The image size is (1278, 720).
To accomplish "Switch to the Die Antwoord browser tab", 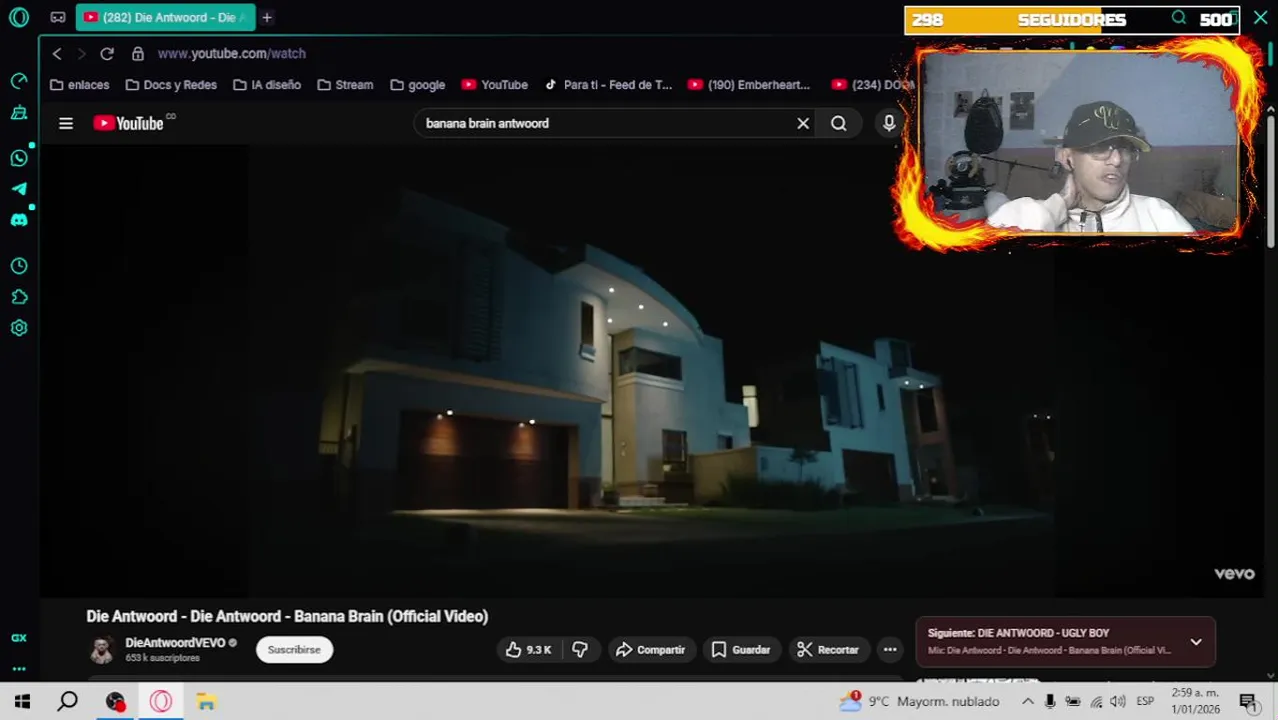I will point(165,17).
